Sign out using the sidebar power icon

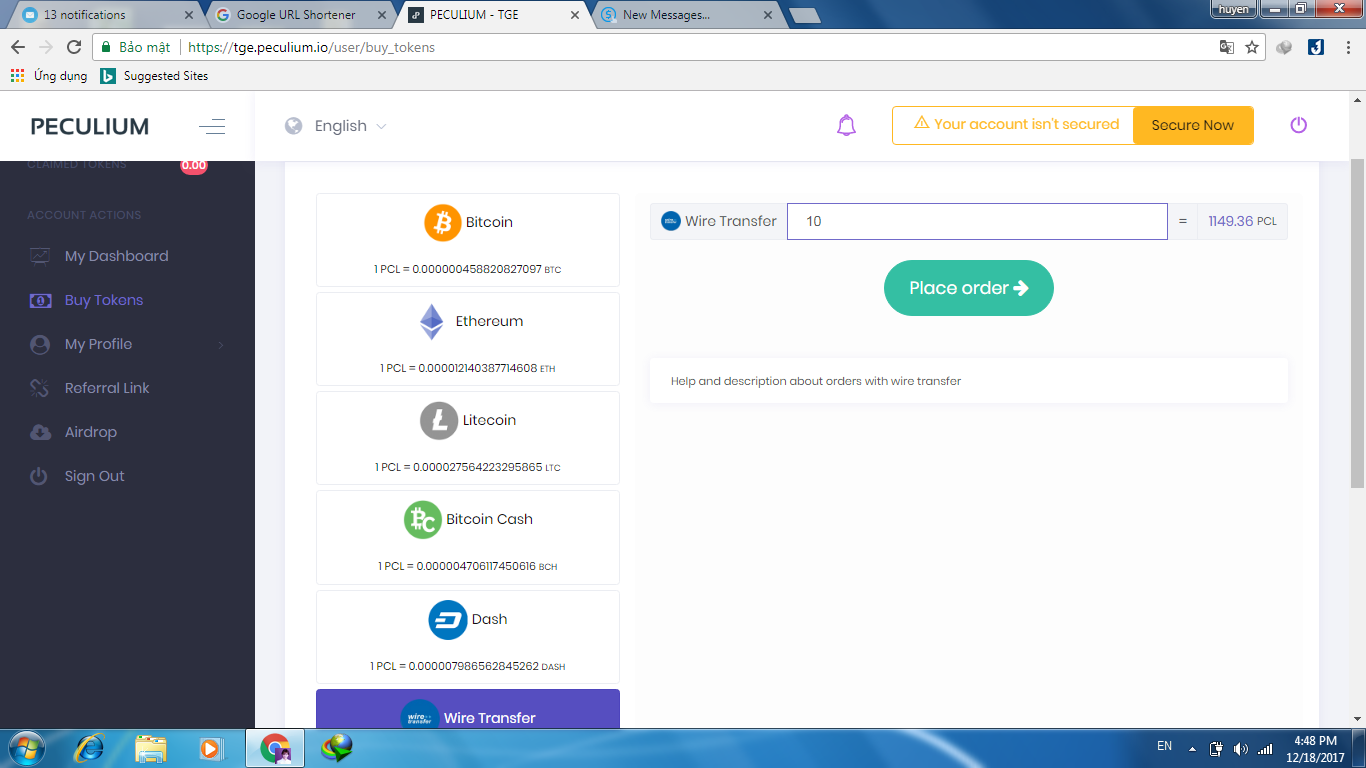[x=39, y=476]
